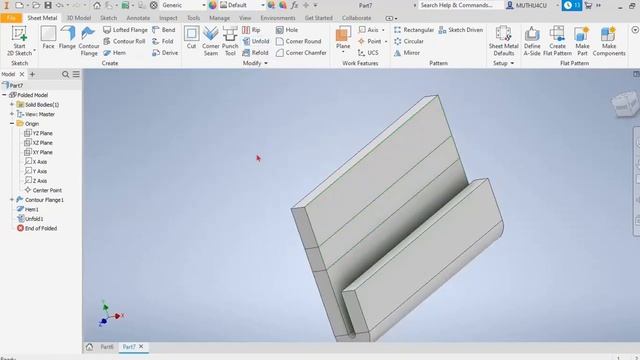The height and width of the screenshot is (360, 640).
Task: Open the Modify panel dropdown
Action: point(255,63)
